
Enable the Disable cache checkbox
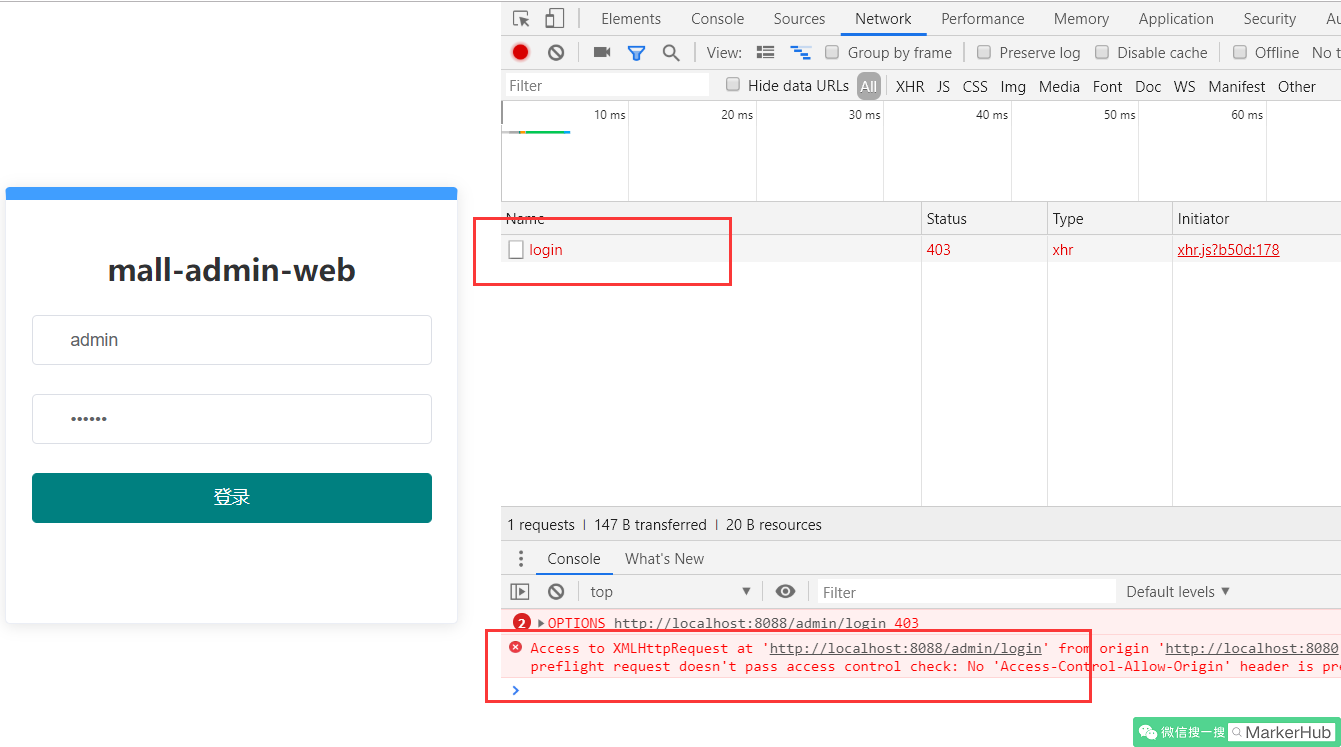(x=1103, y=52)
